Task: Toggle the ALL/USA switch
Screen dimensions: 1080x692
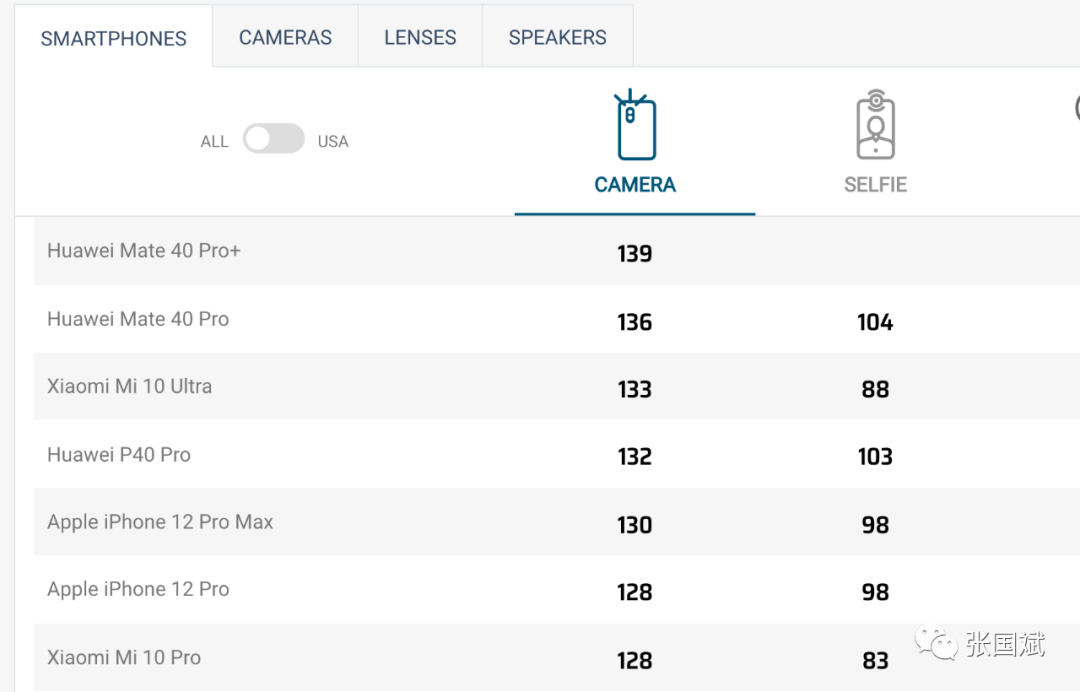Action: (x=274, y=139)
